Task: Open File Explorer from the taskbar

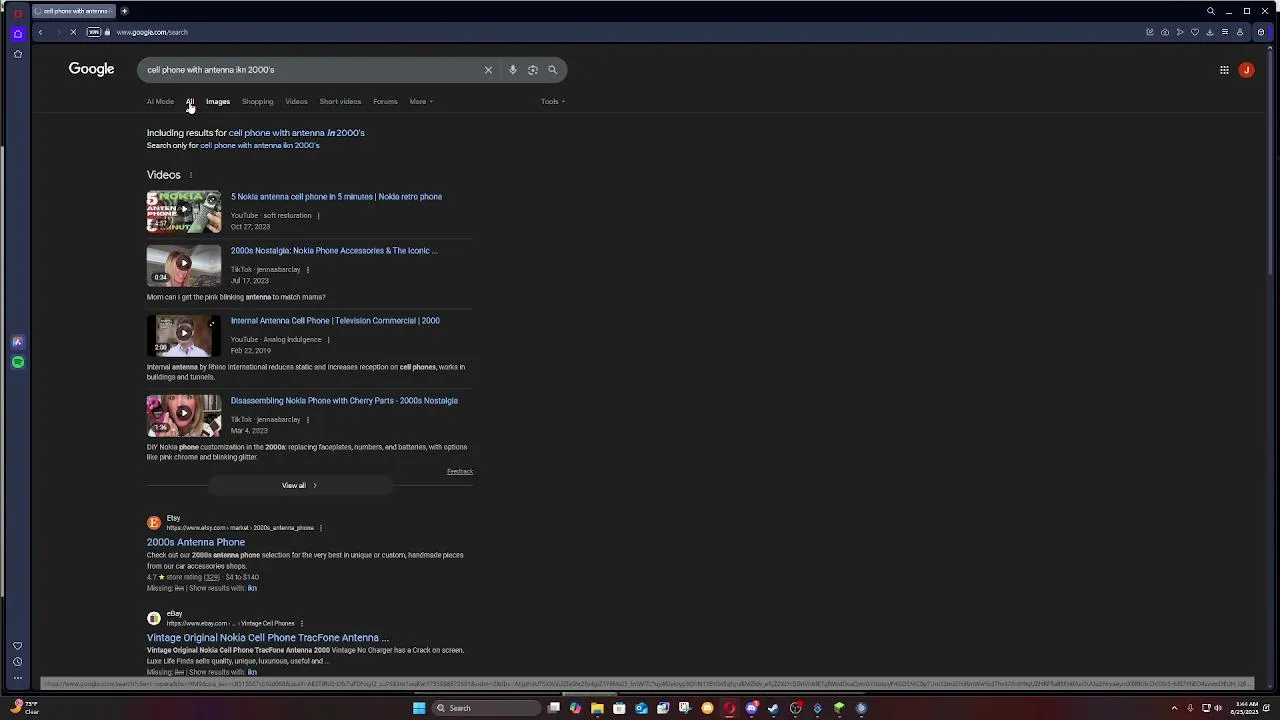Action: [x=597, y=708]
